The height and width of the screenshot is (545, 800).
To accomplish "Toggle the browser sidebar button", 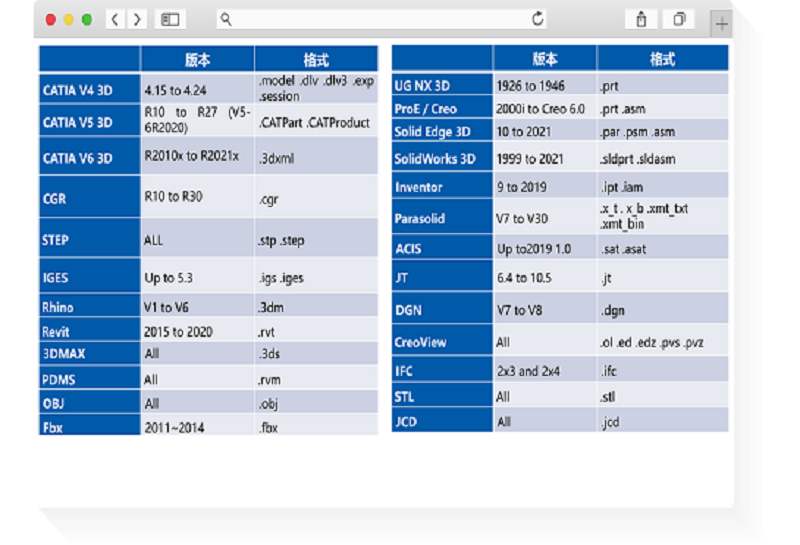I will (171, 19).
